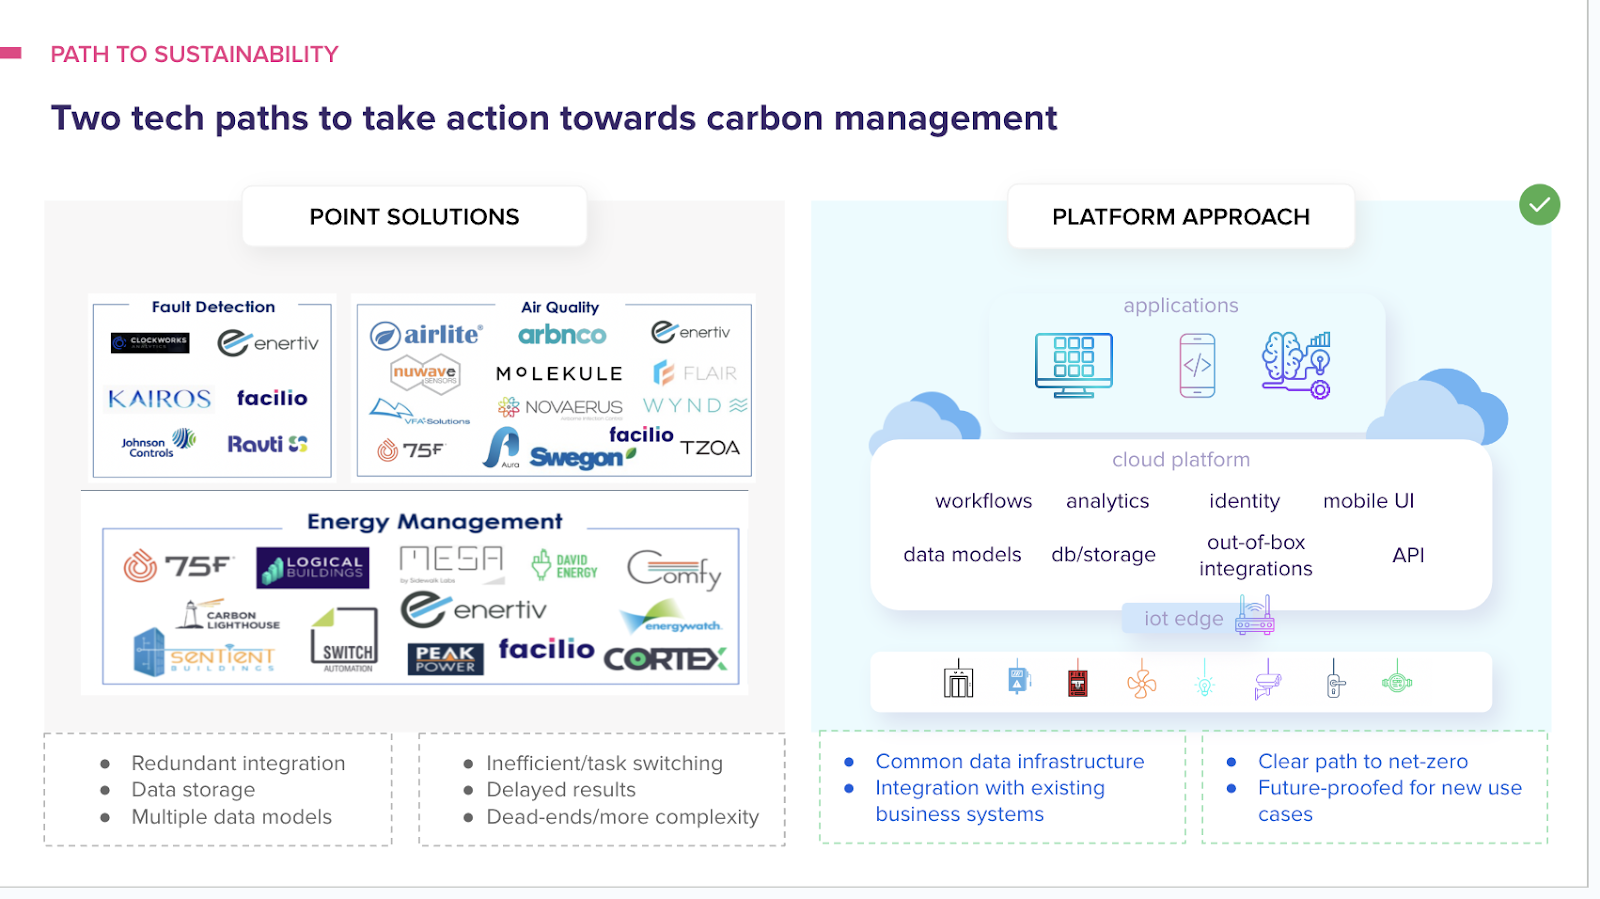The image size is (1600, 899).
Task: Click the 'Dead-ends/more complexity' bullet
Action: point(623,817)
